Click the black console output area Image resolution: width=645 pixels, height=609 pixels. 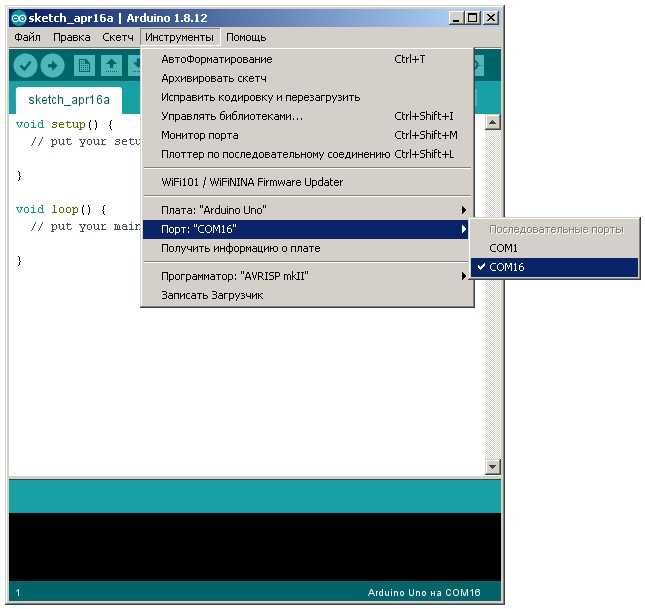(x=255, y=547)
